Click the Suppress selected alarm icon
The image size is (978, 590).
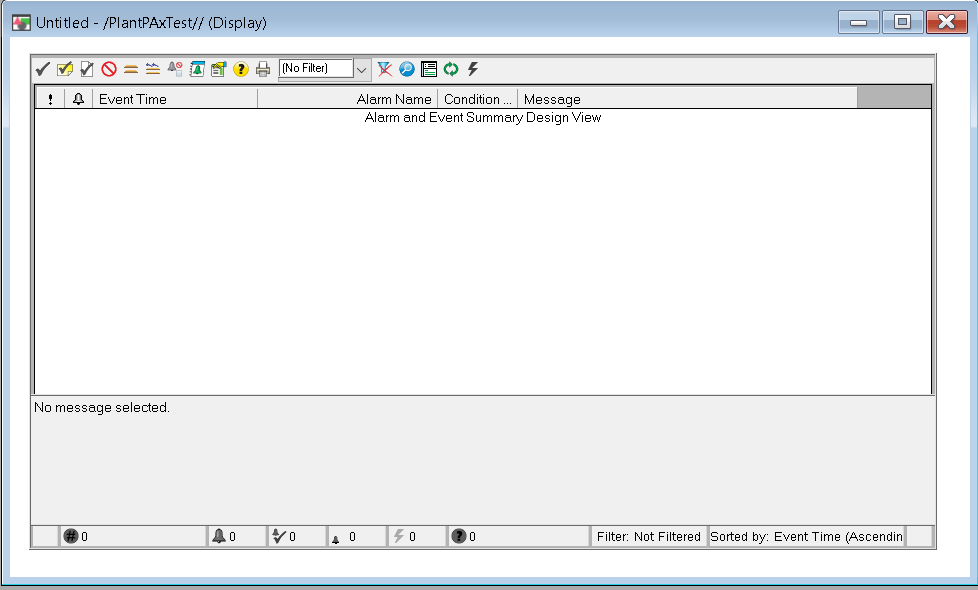131,69
